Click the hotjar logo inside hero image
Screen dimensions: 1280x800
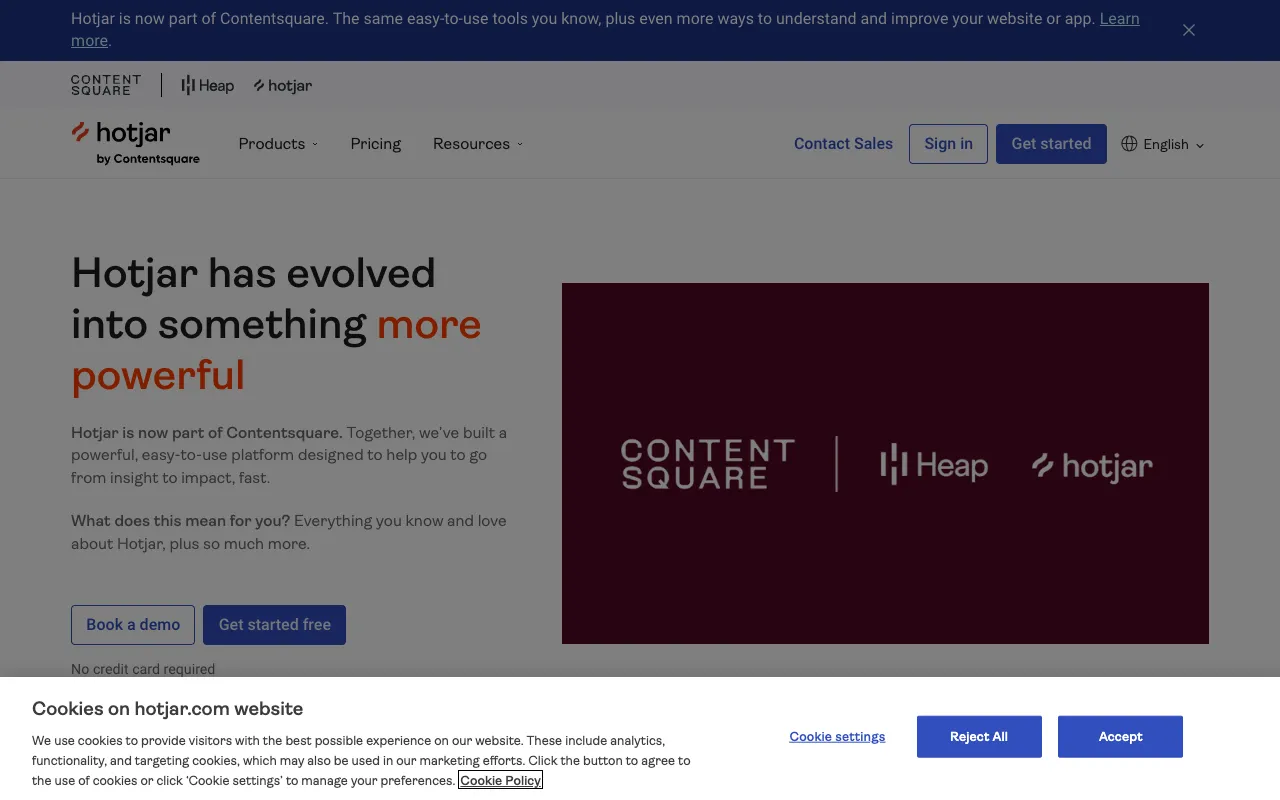click(x=1091, y=465)
